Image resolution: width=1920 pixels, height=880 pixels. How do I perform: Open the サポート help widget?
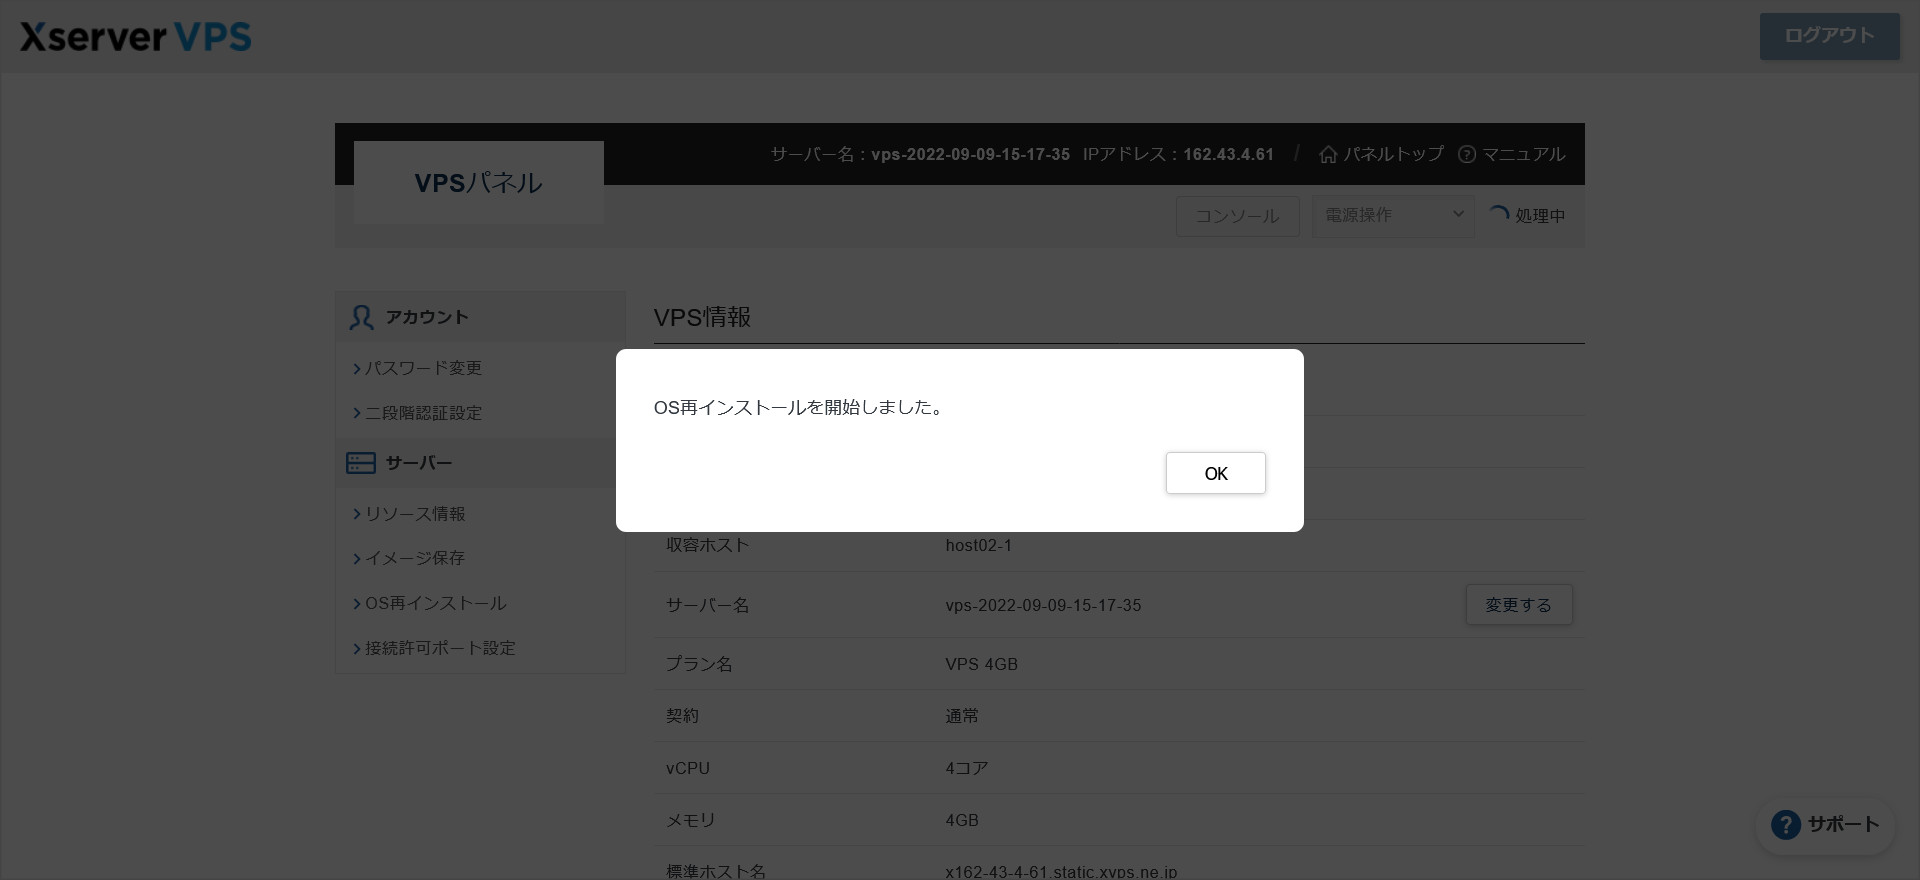click(1825, 825)
